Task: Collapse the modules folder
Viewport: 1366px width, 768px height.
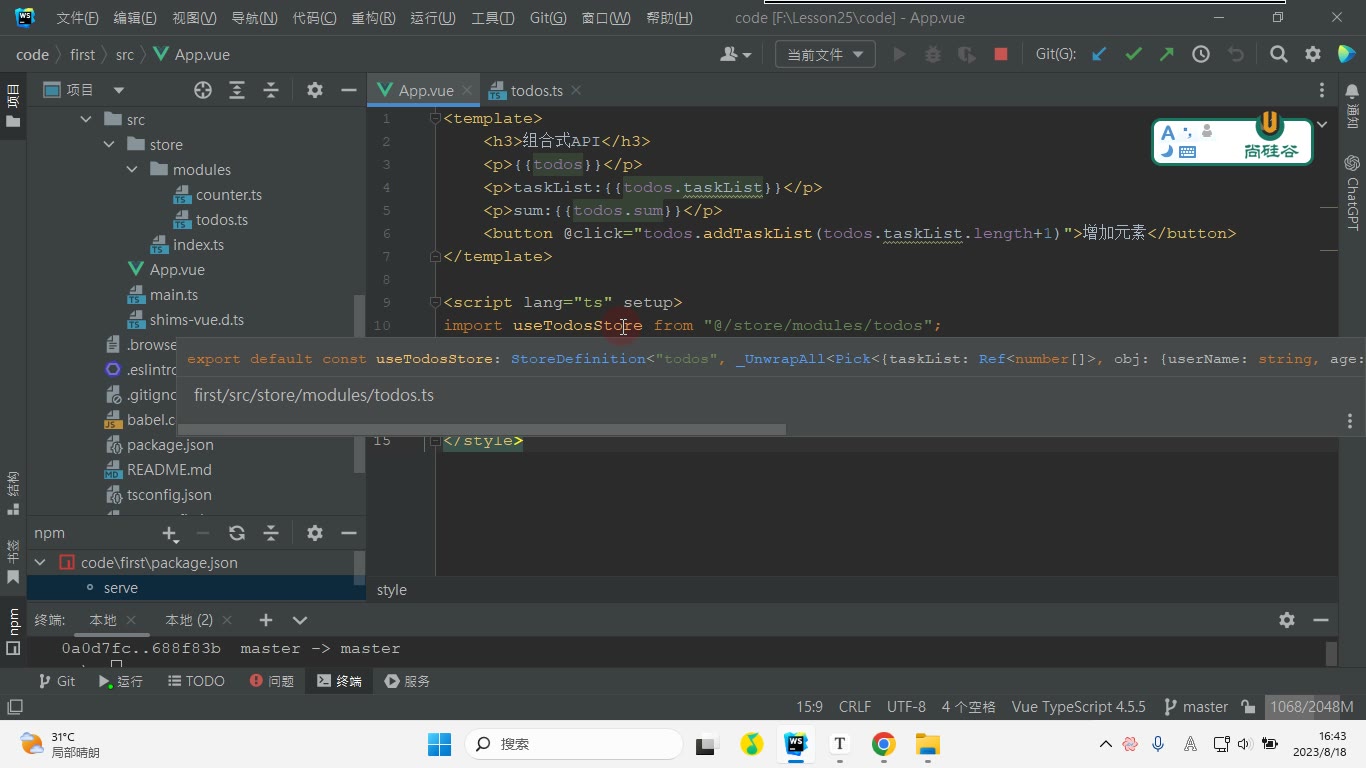Action: pos(132,170)
